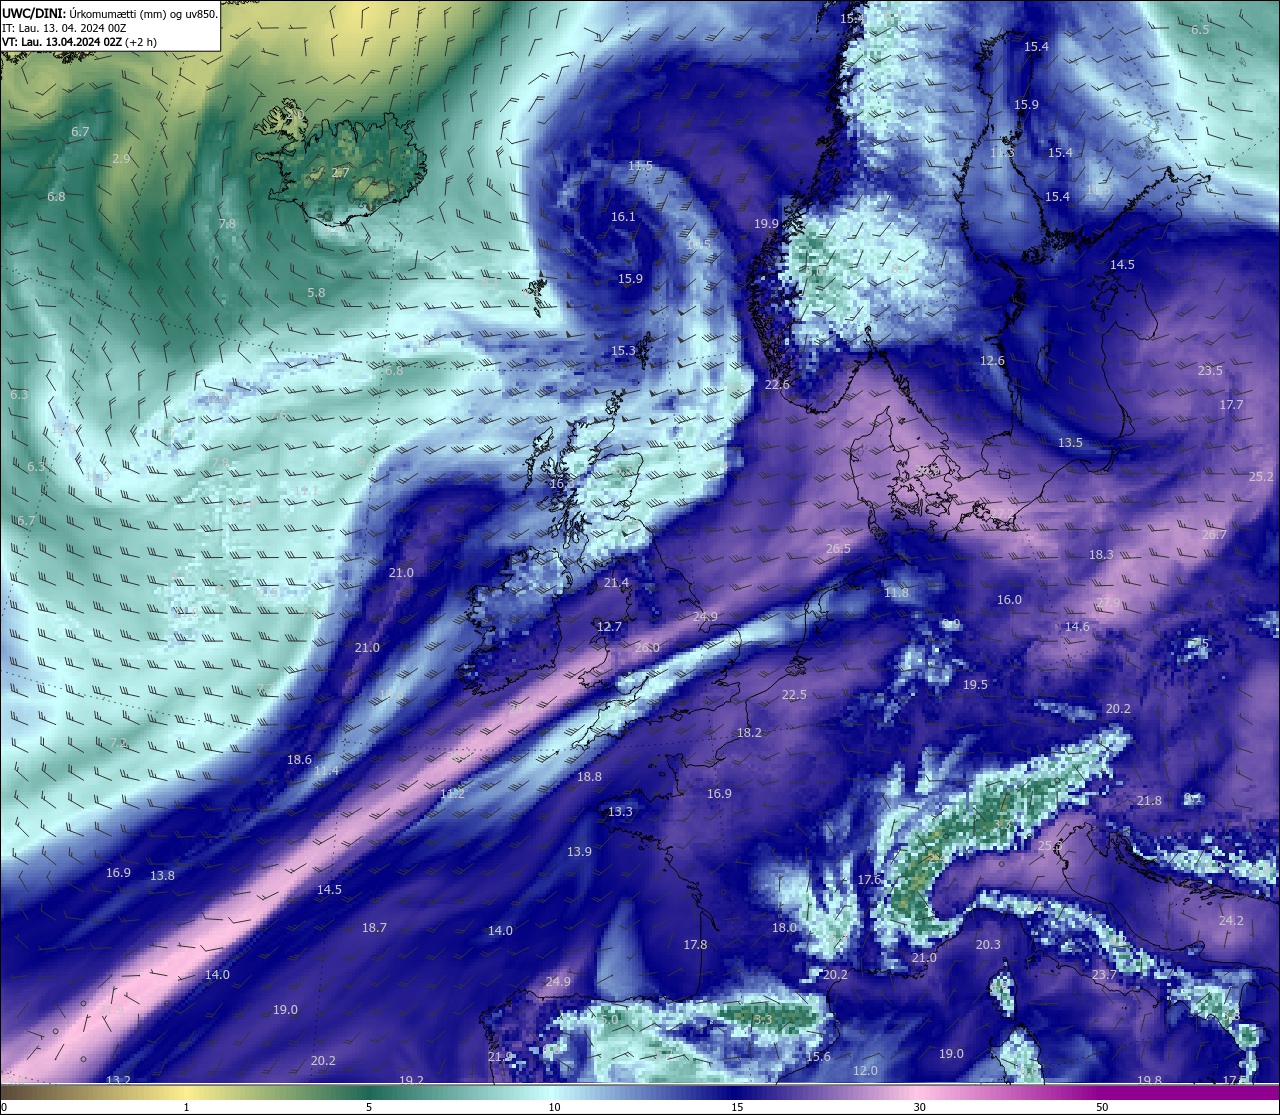Click the map value 23.5
The width and height of the screenshot is (1280, 1115).
pos(1210,371)
